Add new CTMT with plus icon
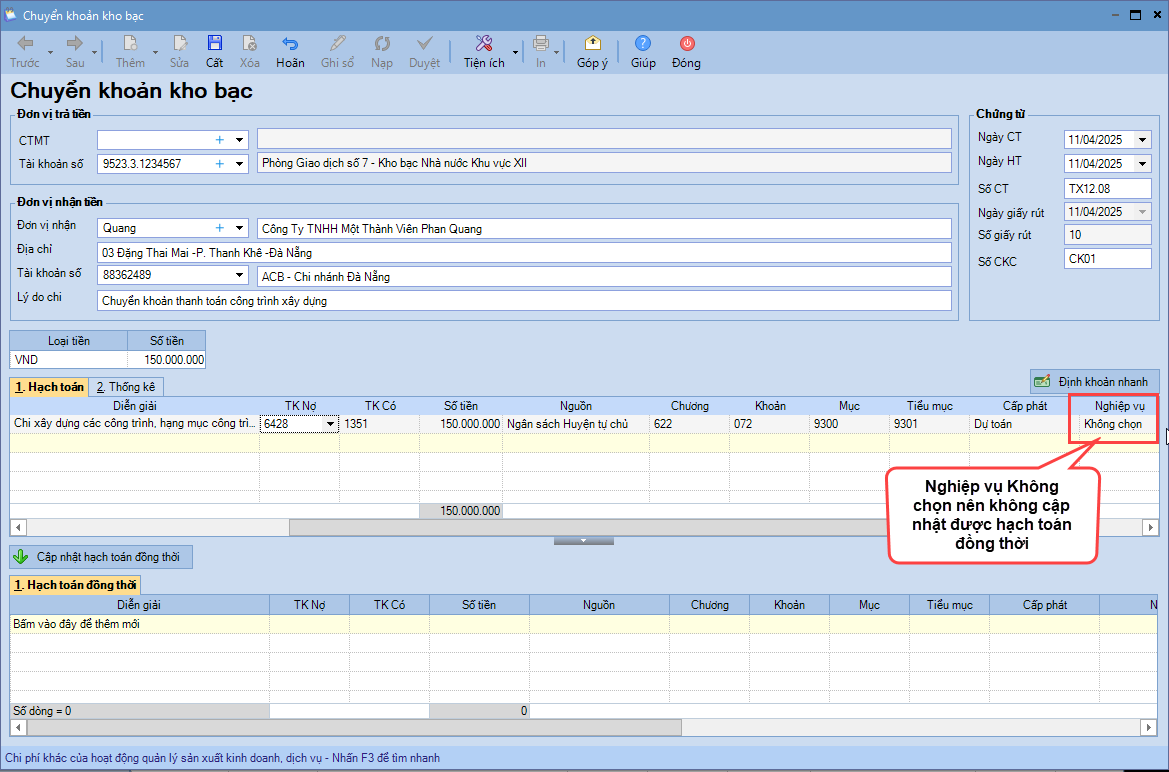Screen dimensions: 1169x772 pyautogui.click(x=220, y=139)
